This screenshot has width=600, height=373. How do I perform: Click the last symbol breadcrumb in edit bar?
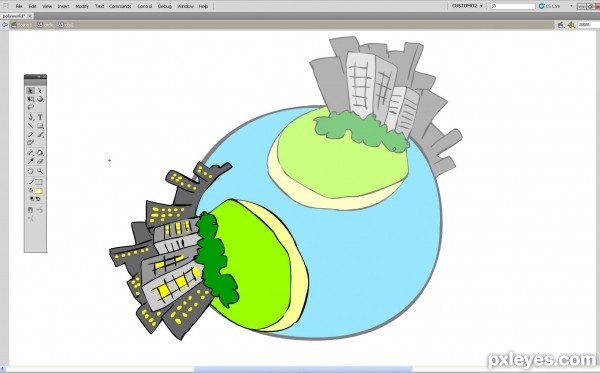click(x=66, y=25)
